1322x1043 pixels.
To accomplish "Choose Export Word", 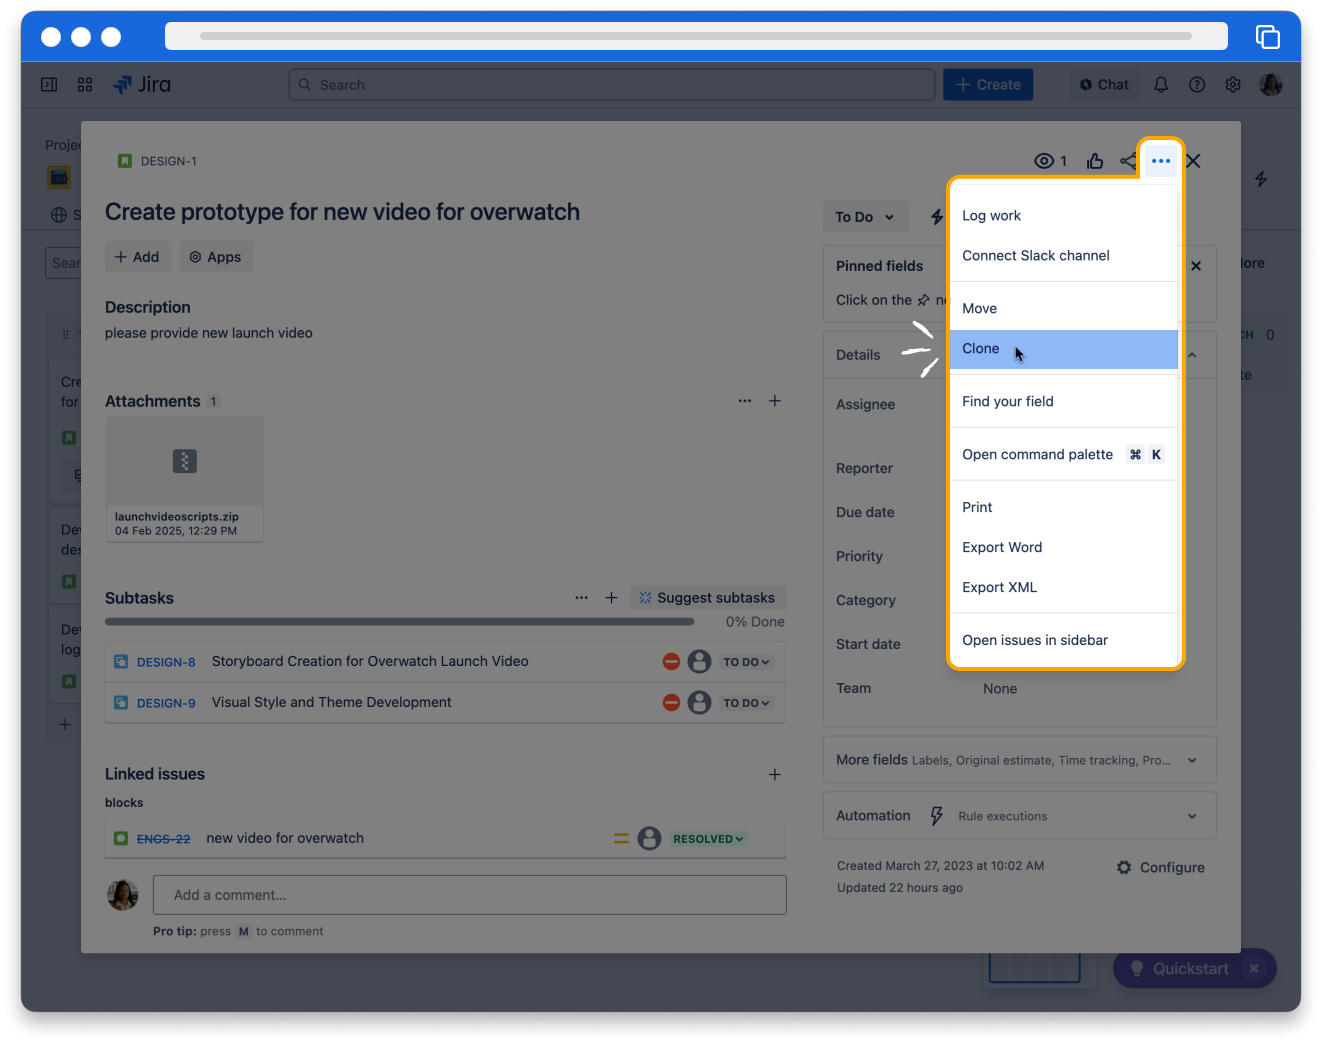I will tap(1063, 548).
